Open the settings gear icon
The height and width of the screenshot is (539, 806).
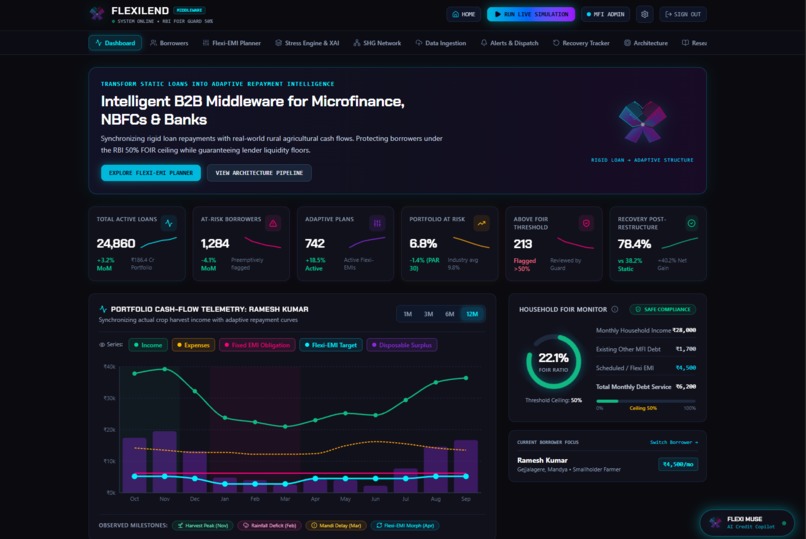point(644,14)
